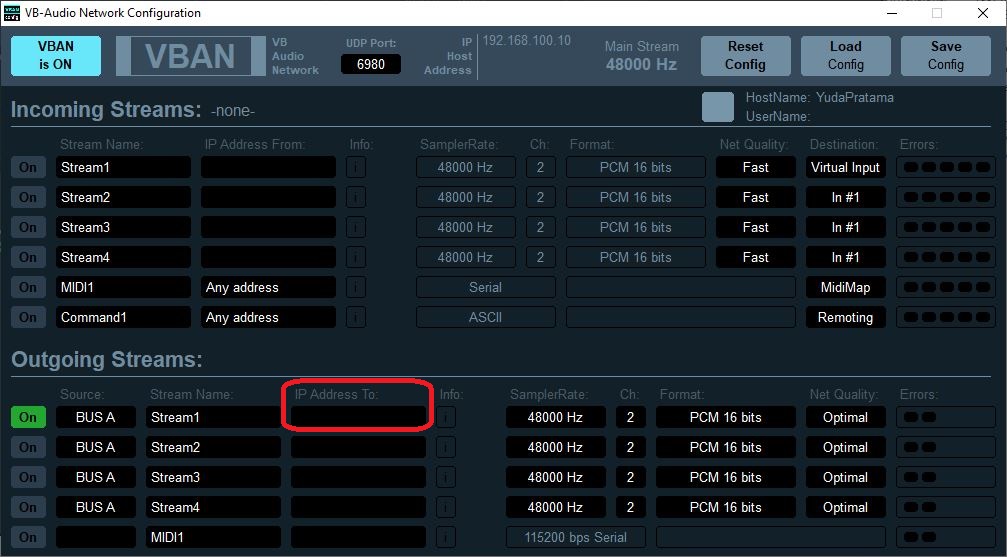1007x557 pixels.
Task: Open info icon for incoming Stream1
Action: pos(356,167)
